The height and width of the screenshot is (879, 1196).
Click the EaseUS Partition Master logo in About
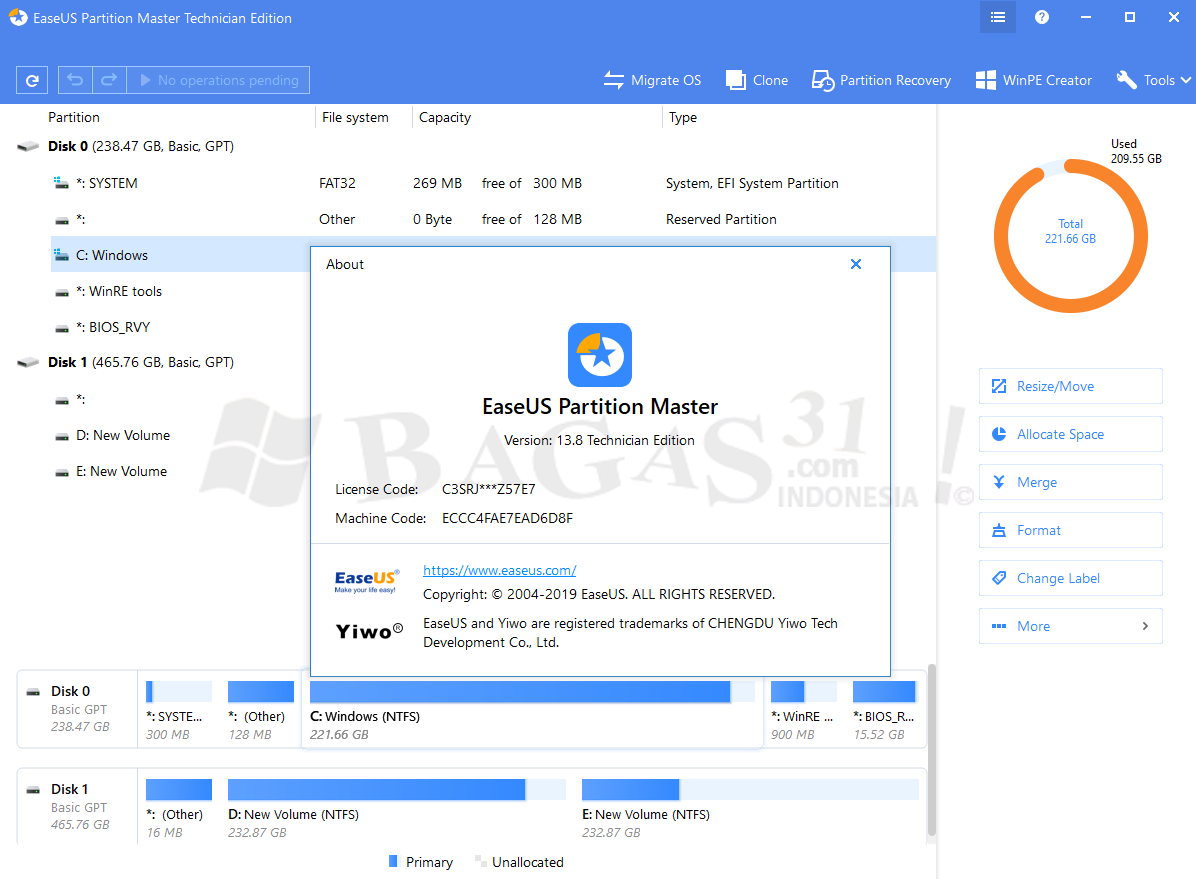[600, 355]
